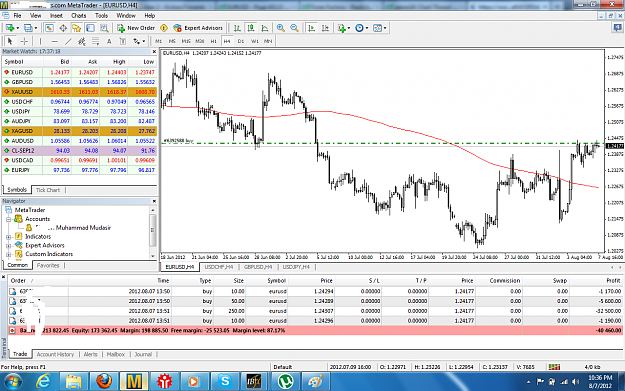Select the Horizontal Line drawing tool
625x391 pixels.
55,41
